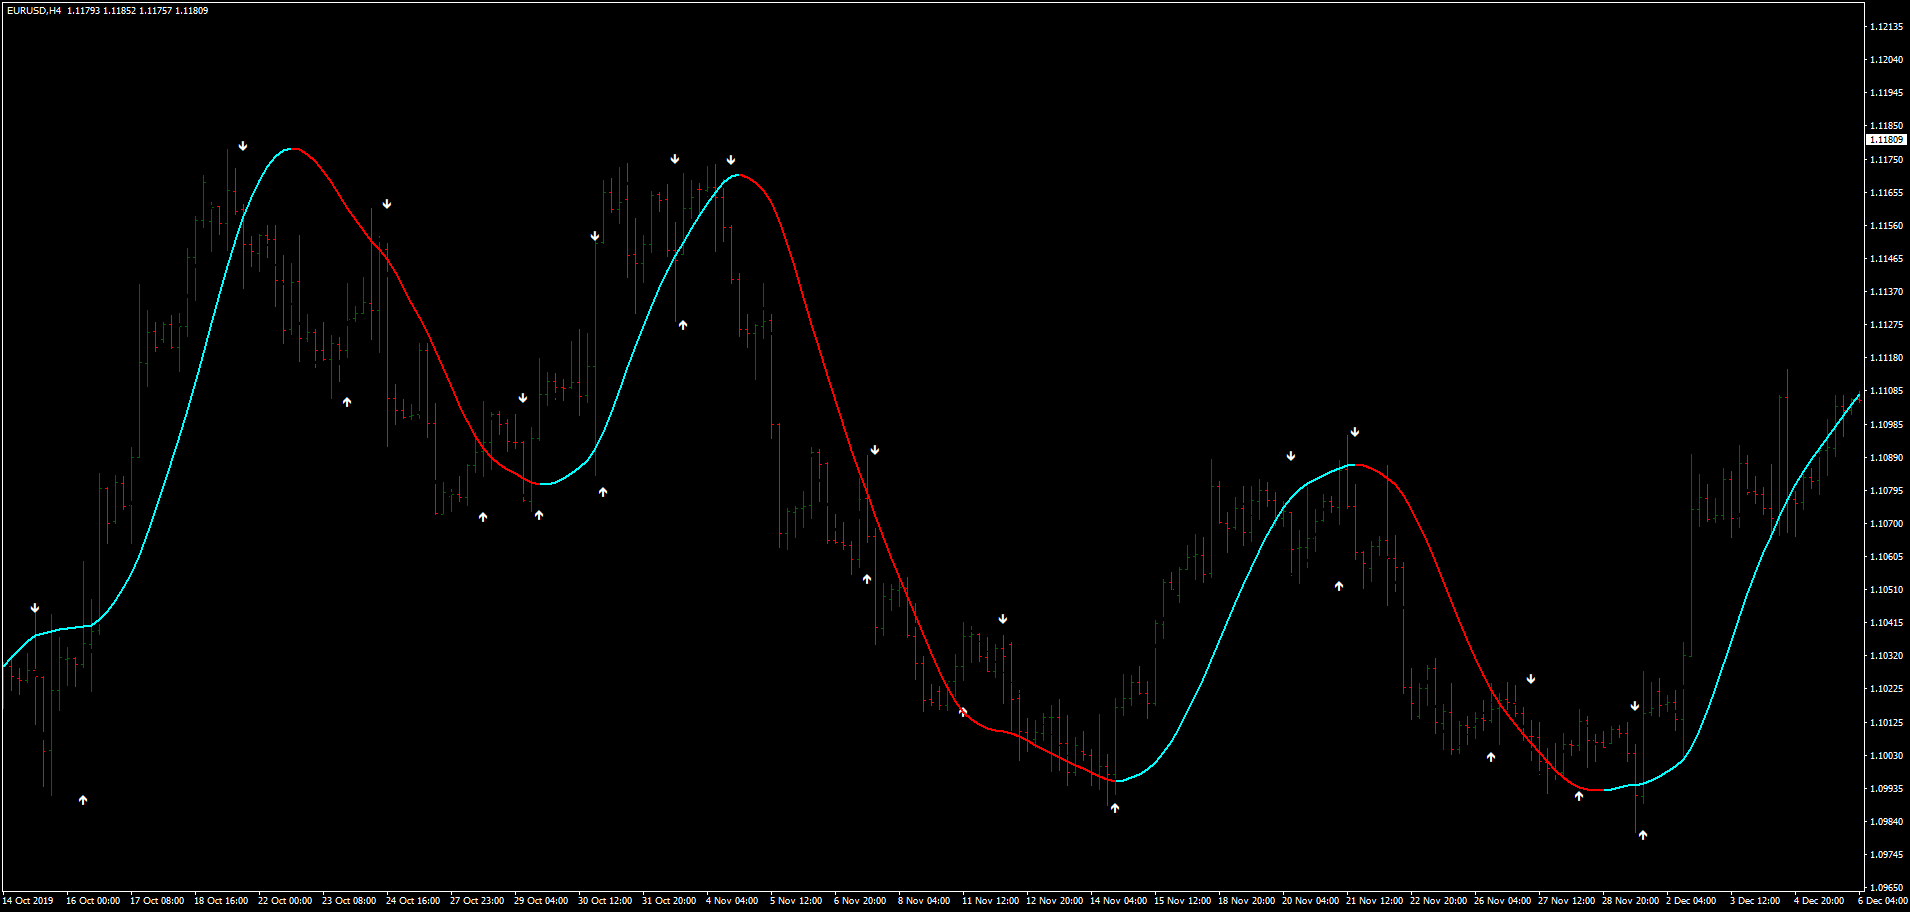Select the 22 Oct 00:00 time label
The width and height of the screenshot is (1910, 912).
[285, 901]
